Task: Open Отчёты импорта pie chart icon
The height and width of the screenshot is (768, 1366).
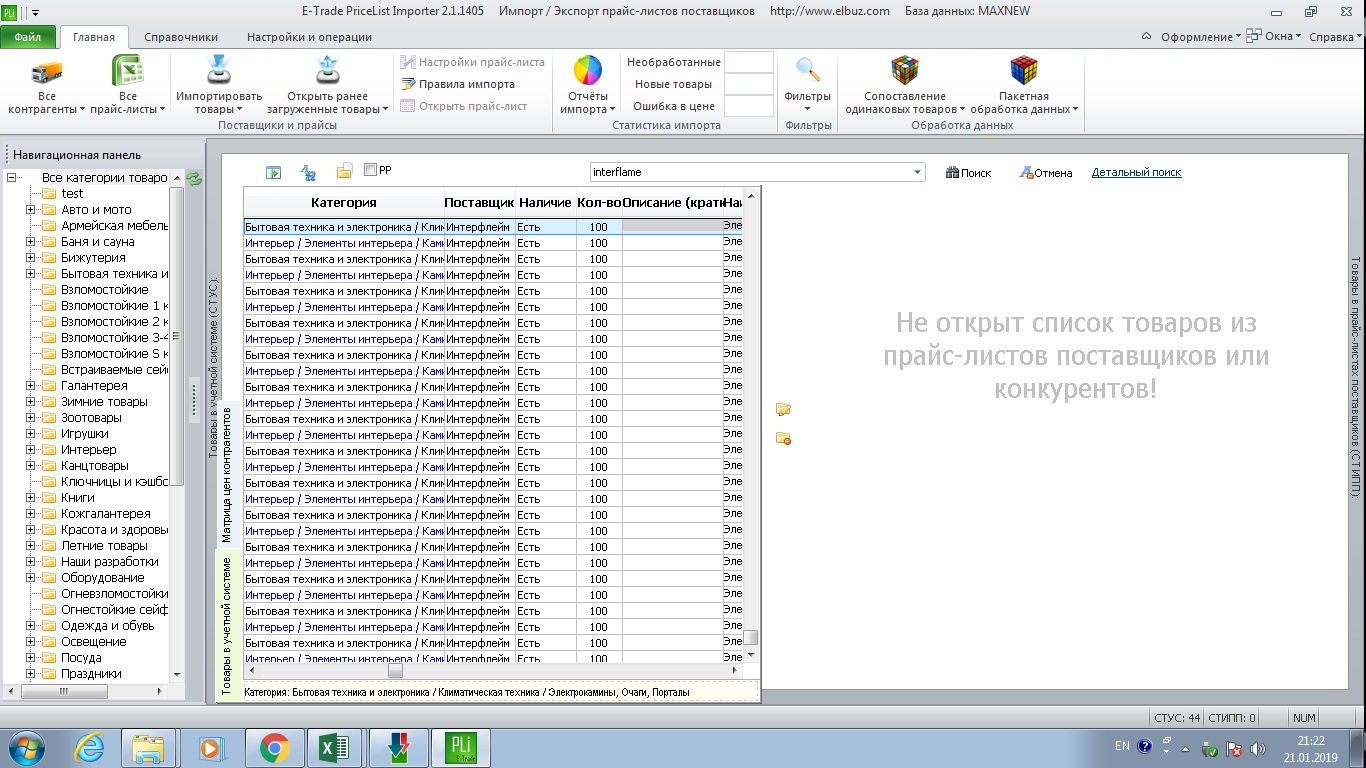Action: click(x=588, y=72)
